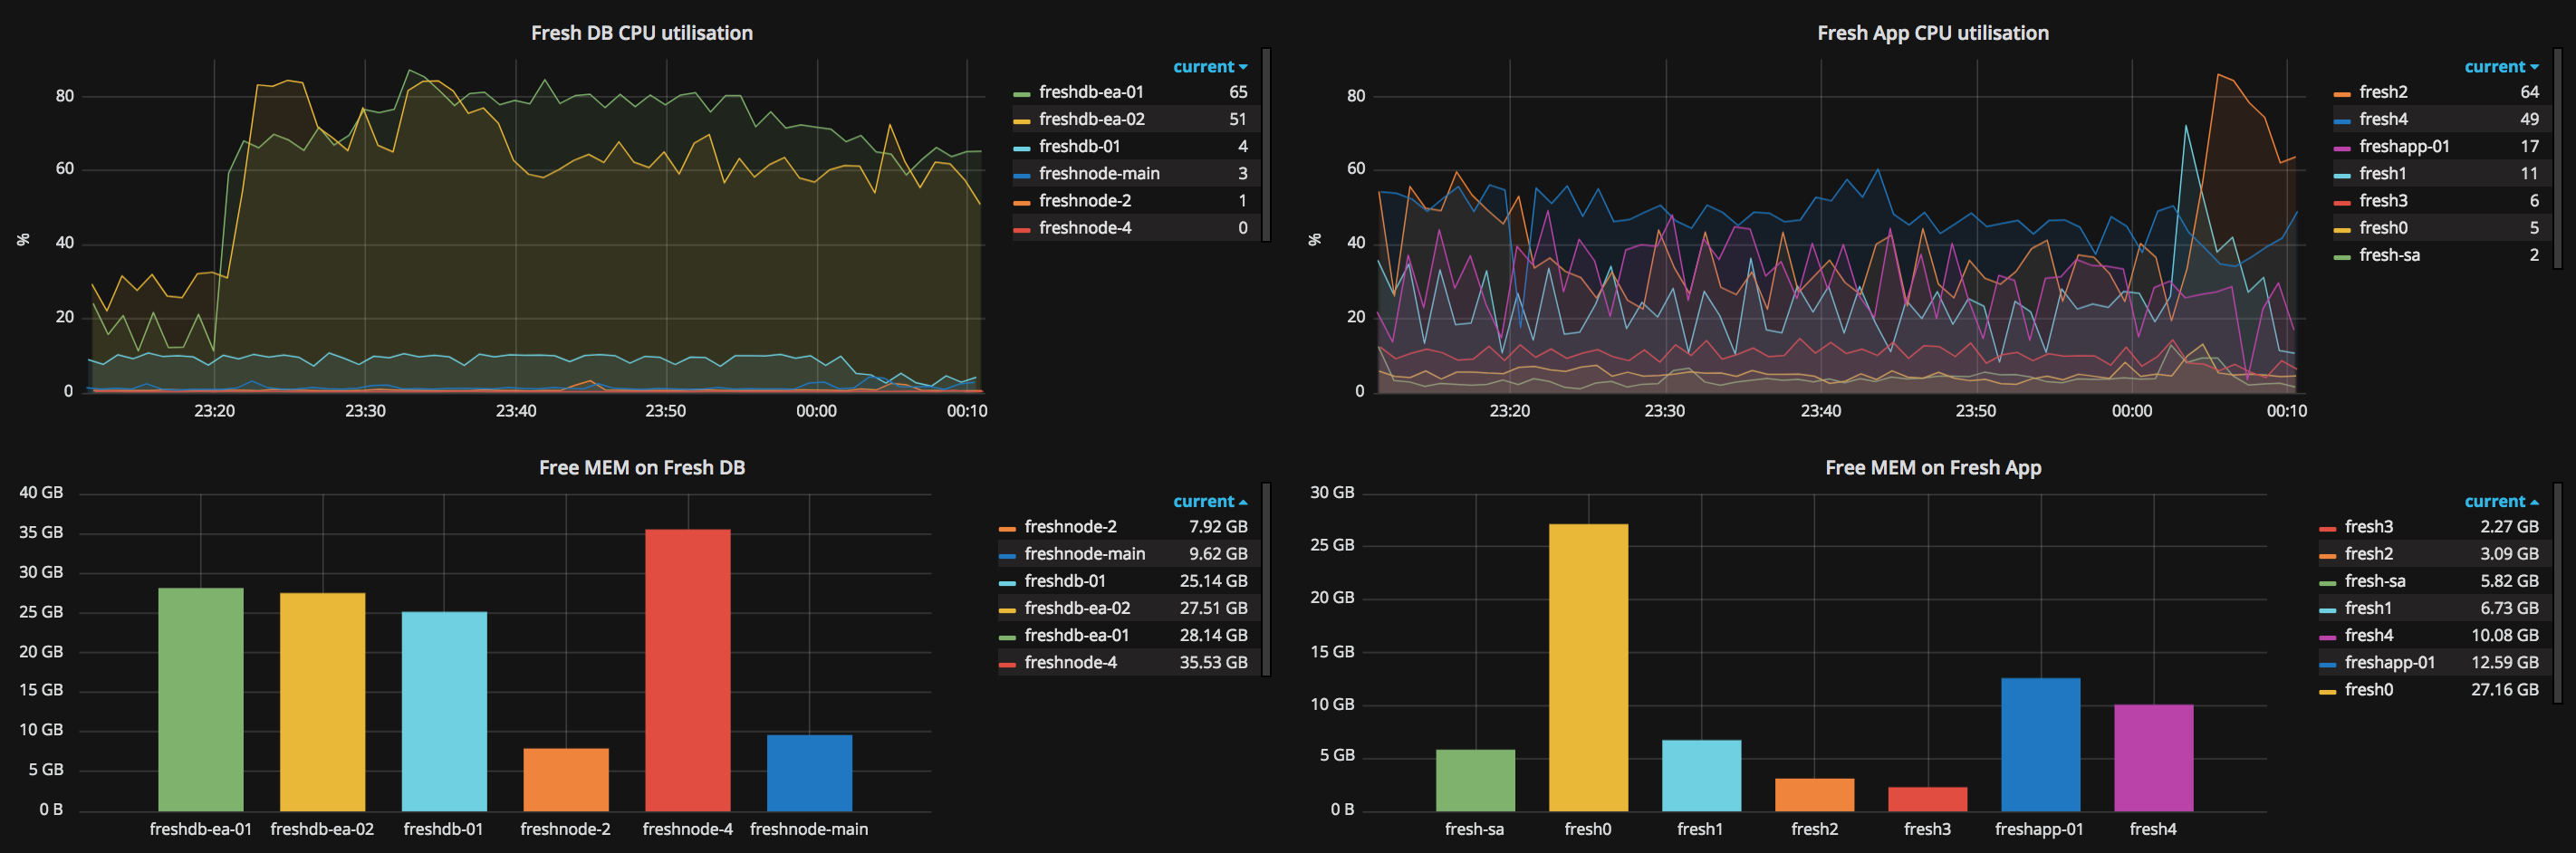The image size is (2576, 853).
Task: Sort Free MEM on Fresh DB legend by current
Action: (1209, 501)
